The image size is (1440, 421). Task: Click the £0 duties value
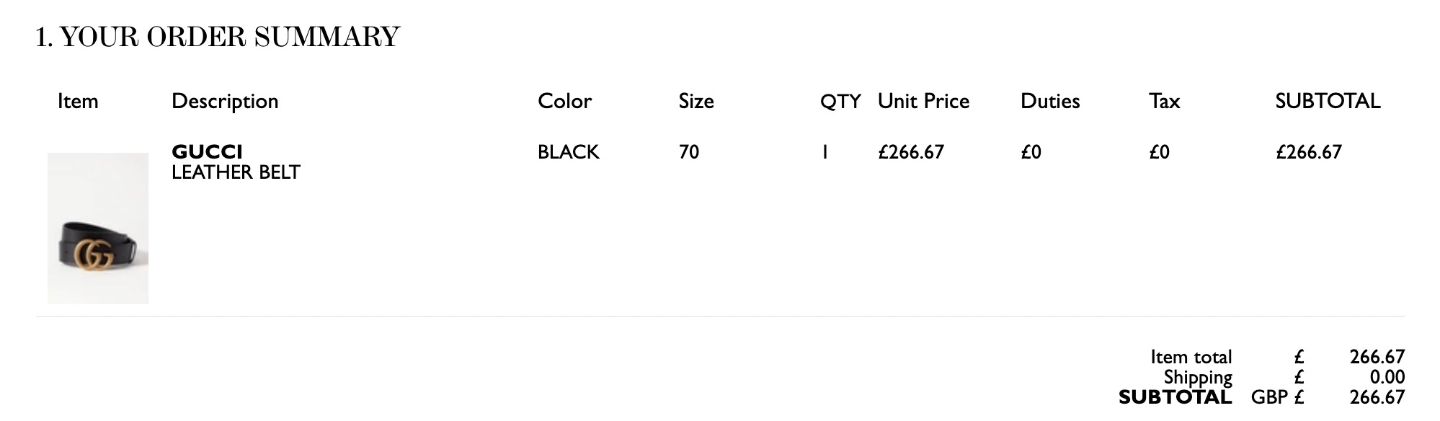click(x=1031, y=153)
